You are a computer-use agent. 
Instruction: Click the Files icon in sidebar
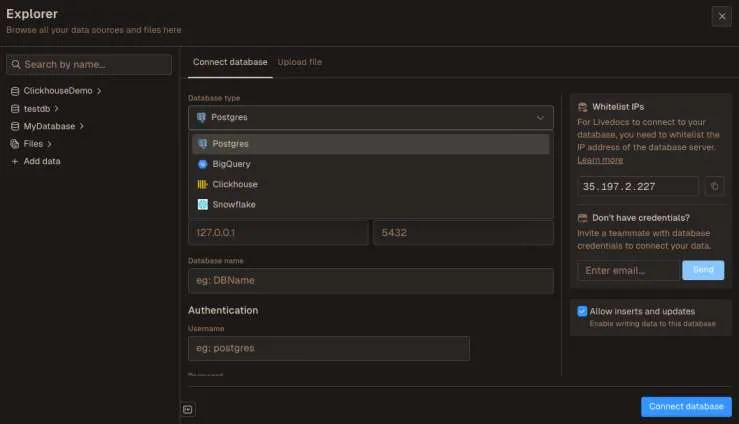pos(15,144)
